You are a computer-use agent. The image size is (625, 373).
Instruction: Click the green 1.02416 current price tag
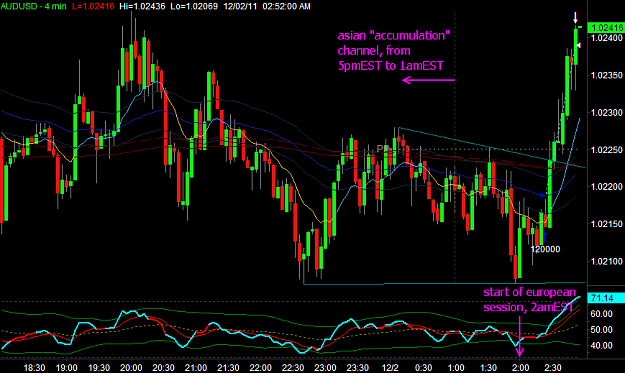pos(605,28)
